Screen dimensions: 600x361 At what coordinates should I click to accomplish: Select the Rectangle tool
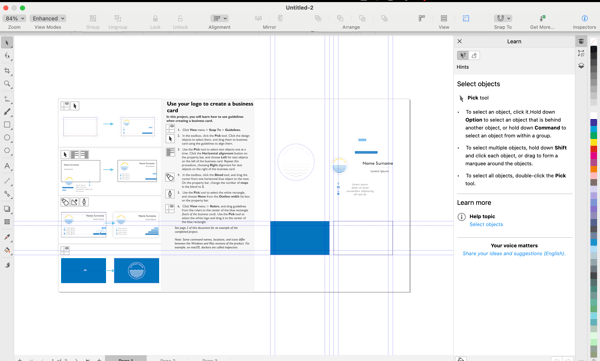pos(7,125)
